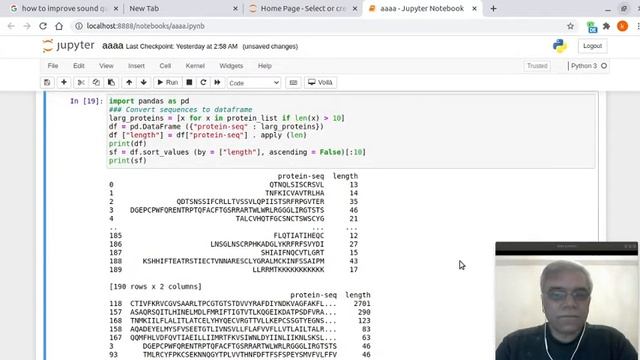Open the Help menu

(x=264, y=66)
